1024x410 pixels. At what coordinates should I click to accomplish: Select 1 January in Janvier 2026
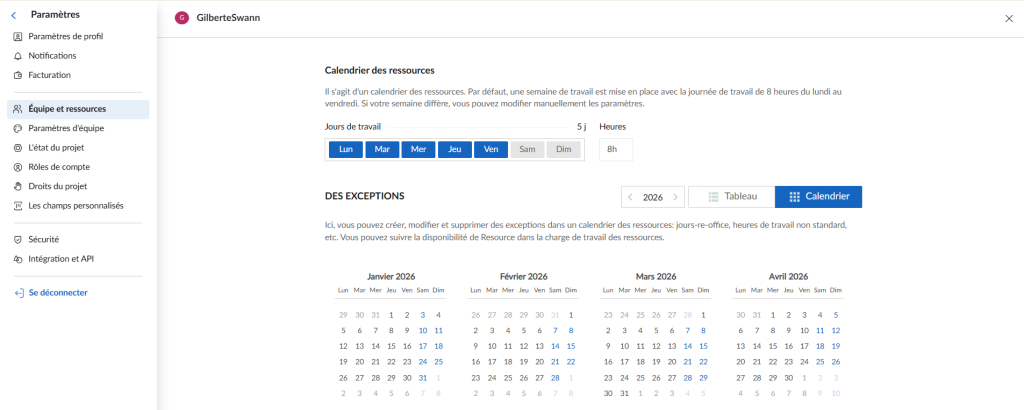(391, 315)
